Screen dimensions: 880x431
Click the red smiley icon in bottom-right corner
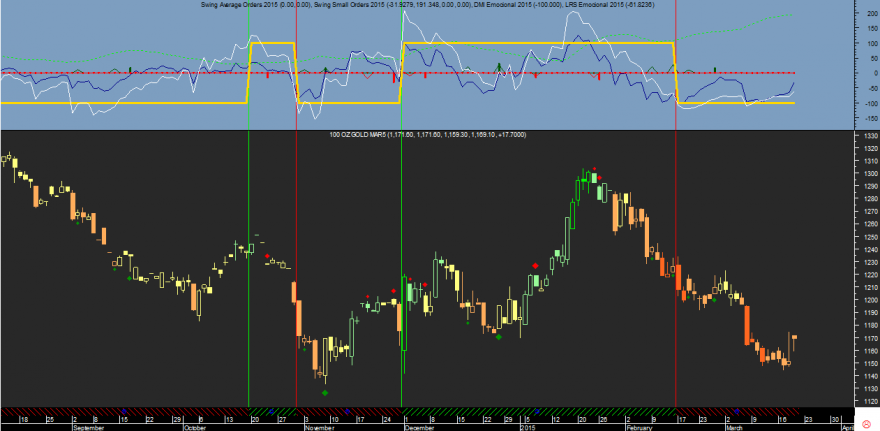tap(865, 422)
